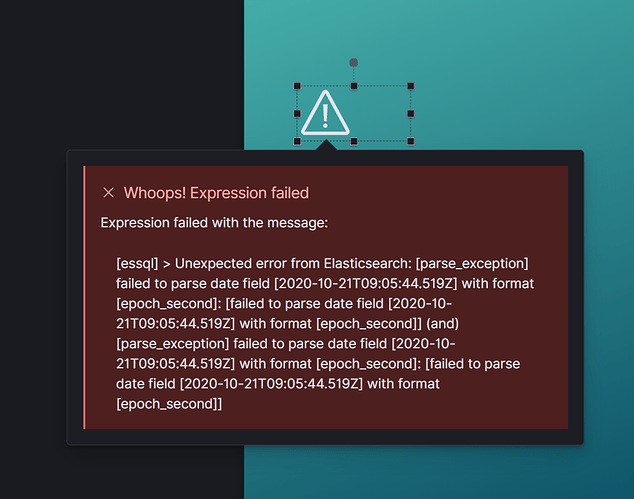
Task: Click the essql parse_exception error message text
Action: pos(325,334)
